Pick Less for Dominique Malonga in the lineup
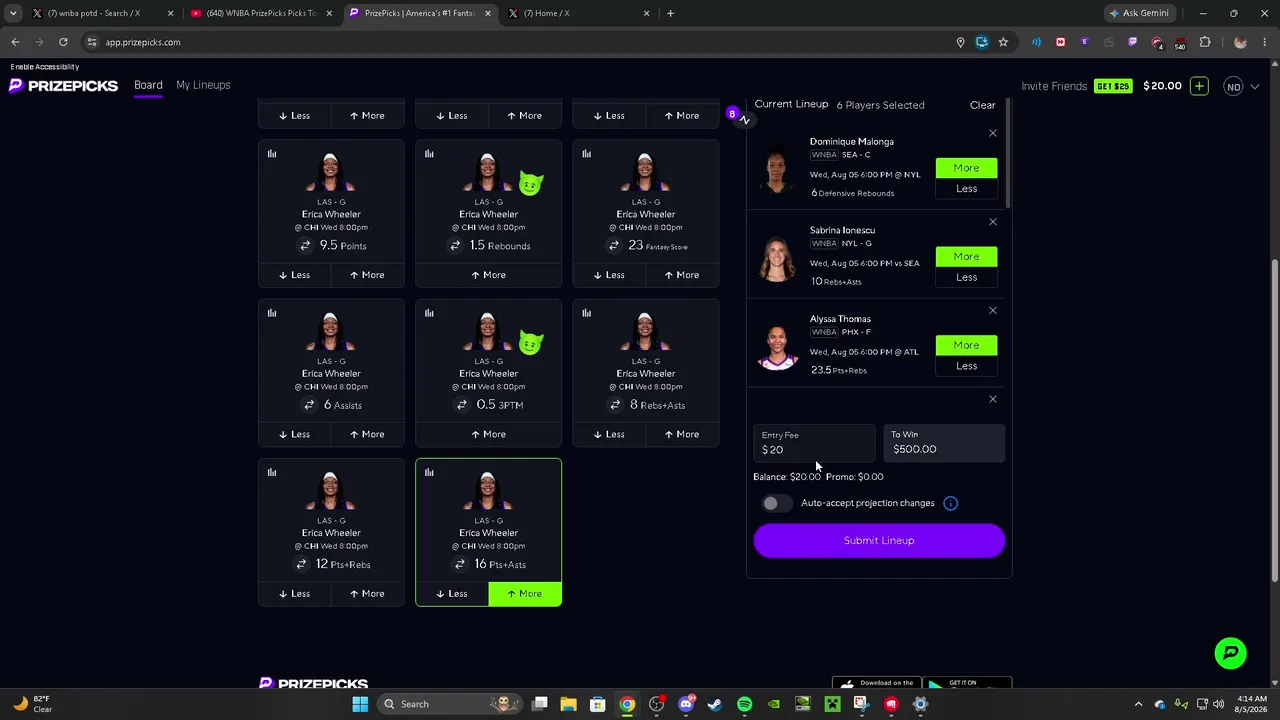The height and width of the screenshot is (720, 1280). pyautogui.click(x=966, y=189)
